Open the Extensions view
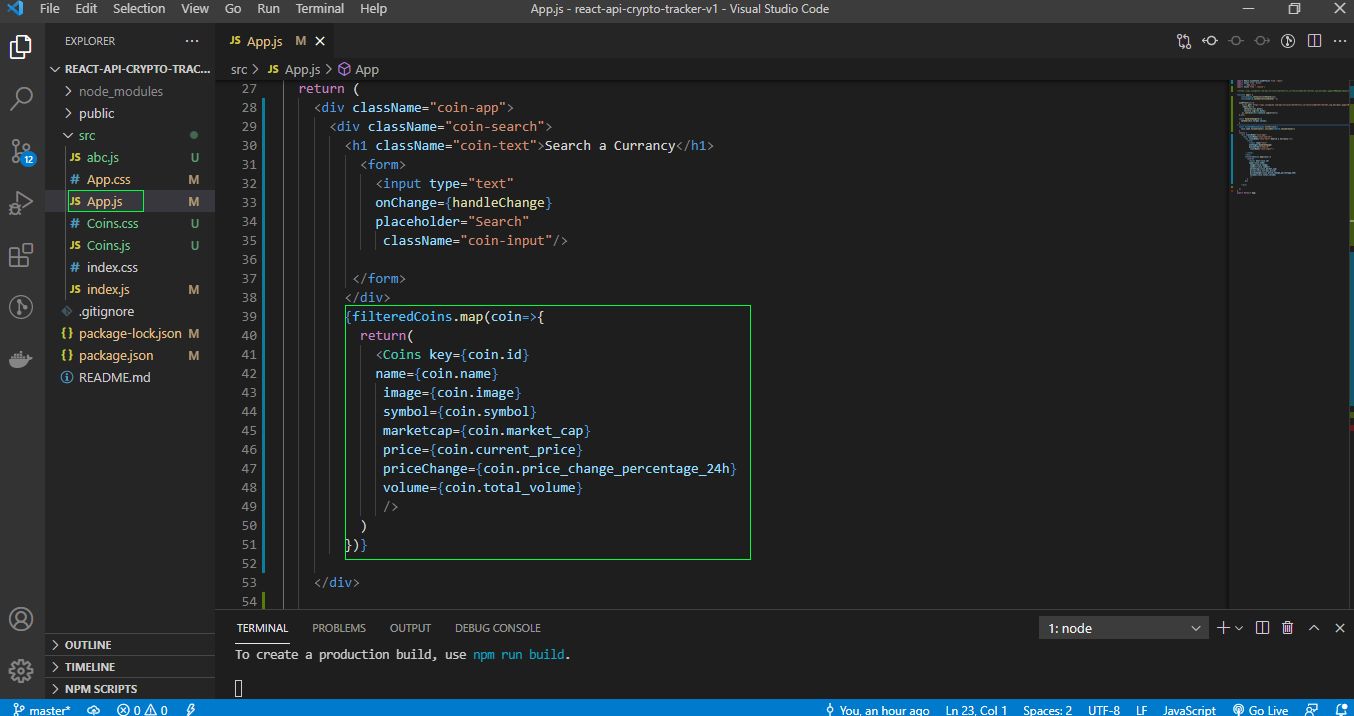1354x716 pixels. (x=20, y=256)
